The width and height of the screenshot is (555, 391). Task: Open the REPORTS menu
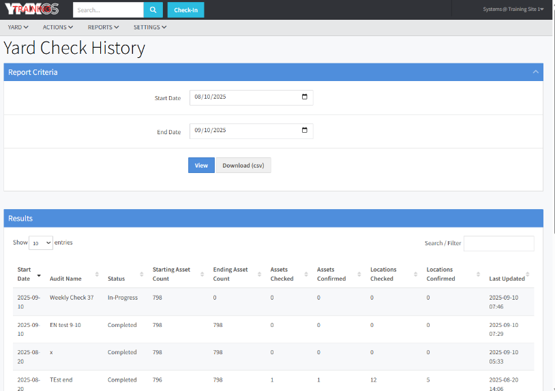click(x=103, y=27)
